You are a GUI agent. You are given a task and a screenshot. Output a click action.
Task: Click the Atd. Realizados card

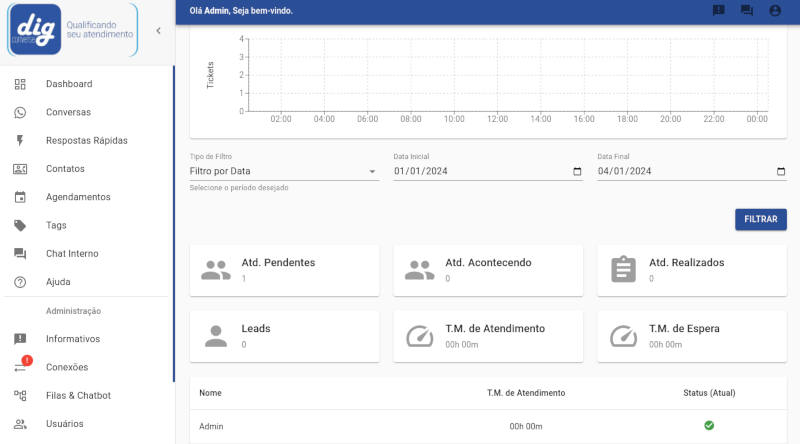coord(692,270)
